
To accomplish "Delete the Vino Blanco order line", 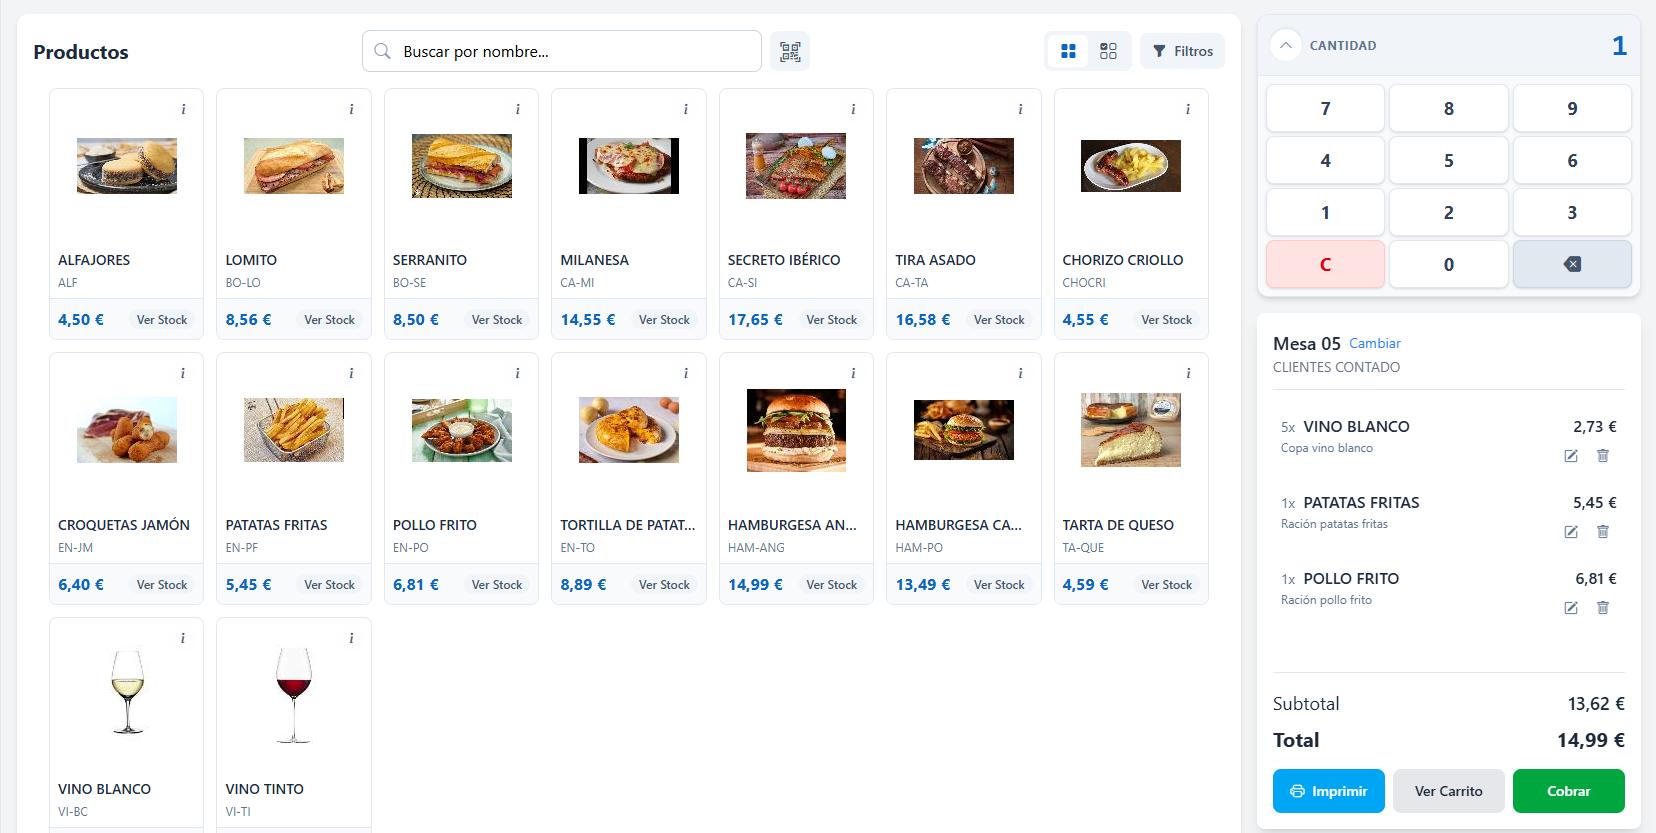I will (x=1603, y=455).
